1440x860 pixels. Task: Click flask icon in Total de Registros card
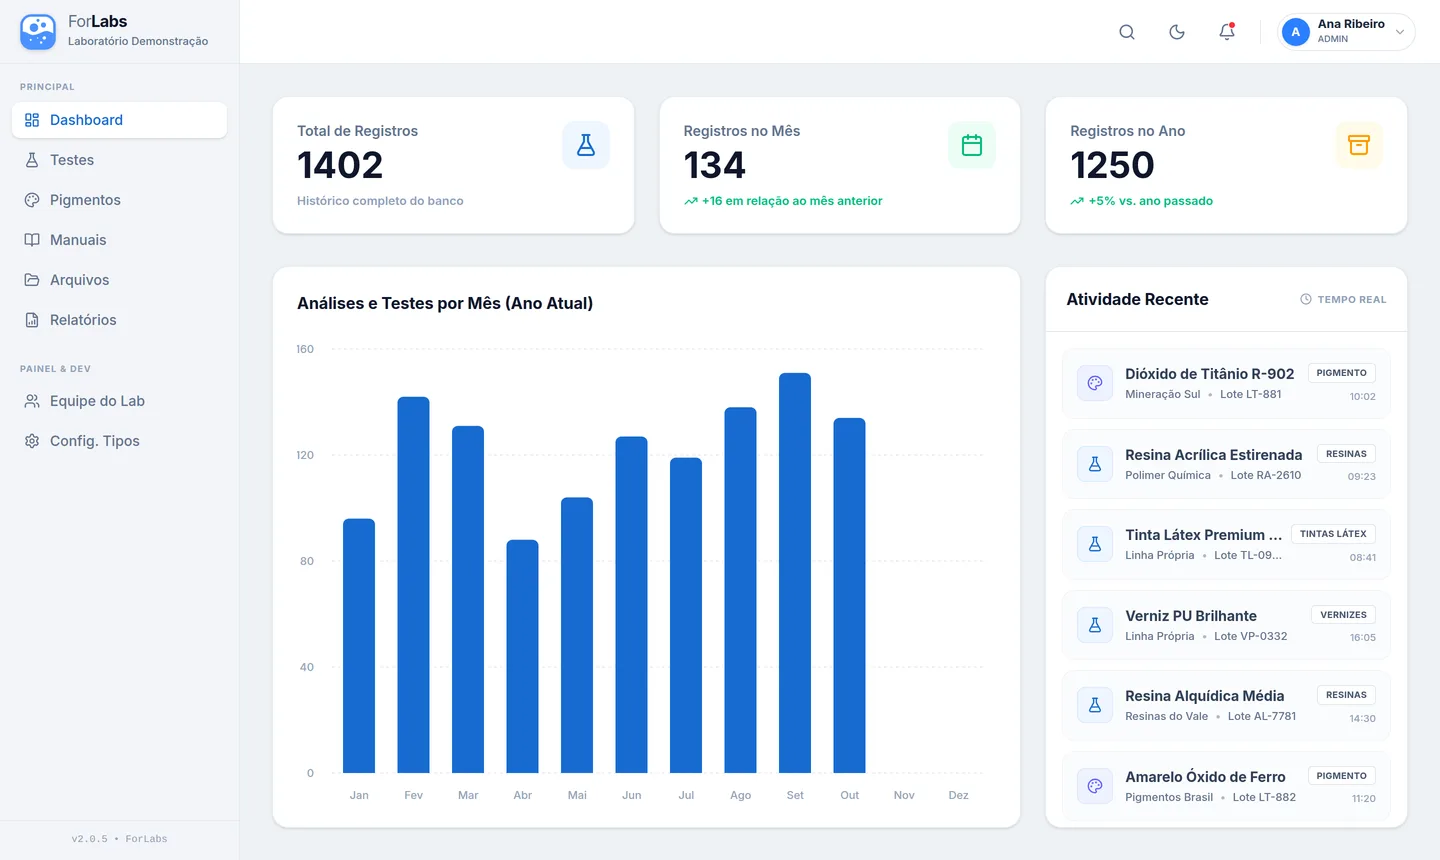pos(586,145)
